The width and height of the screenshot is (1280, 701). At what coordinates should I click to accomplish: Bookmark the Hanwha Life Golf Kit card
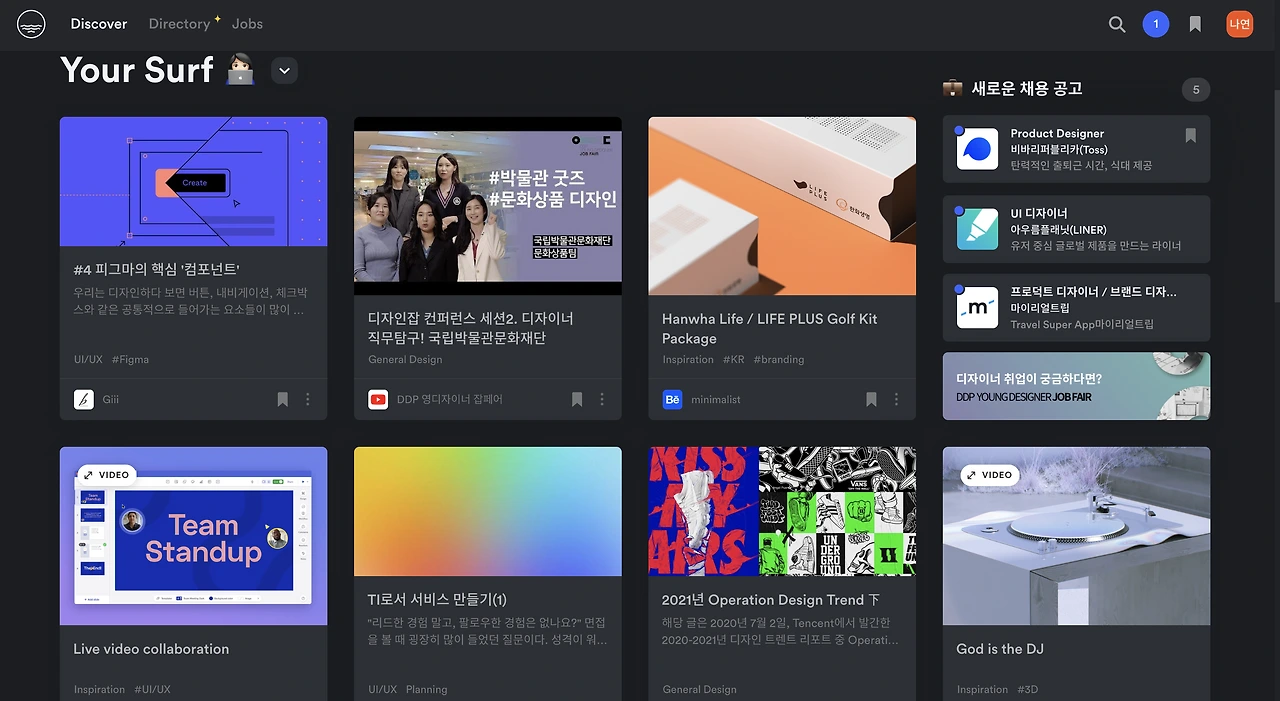(x=871, y=399)
